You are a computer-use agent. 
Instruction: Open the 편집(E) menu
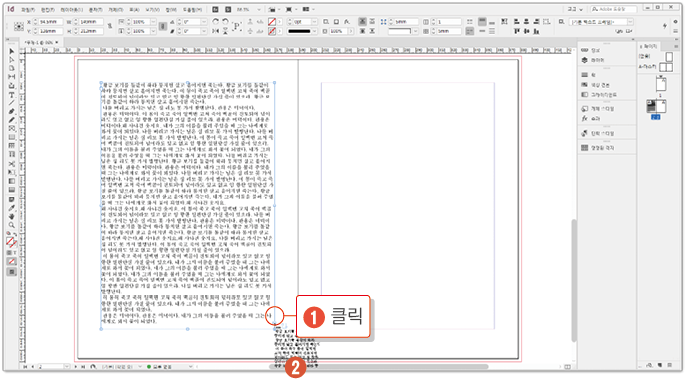[x=48, y=10]
